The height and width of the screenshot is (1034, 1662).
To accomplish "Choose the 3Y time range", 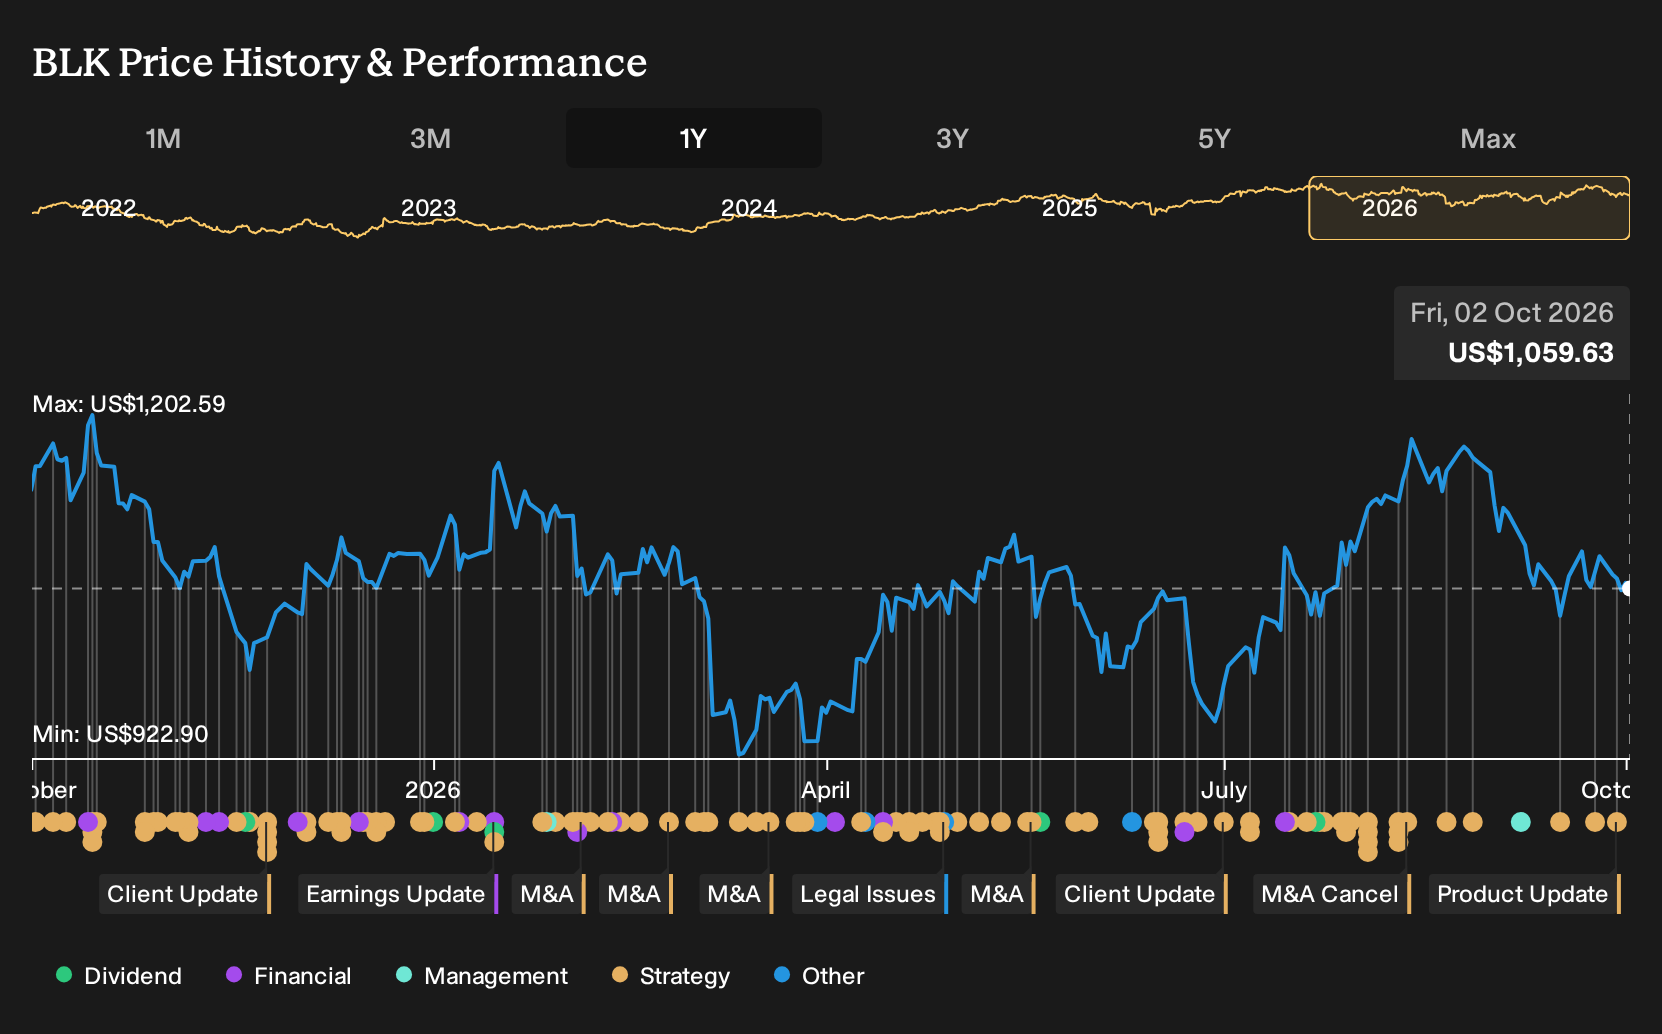I will (952, 138).
